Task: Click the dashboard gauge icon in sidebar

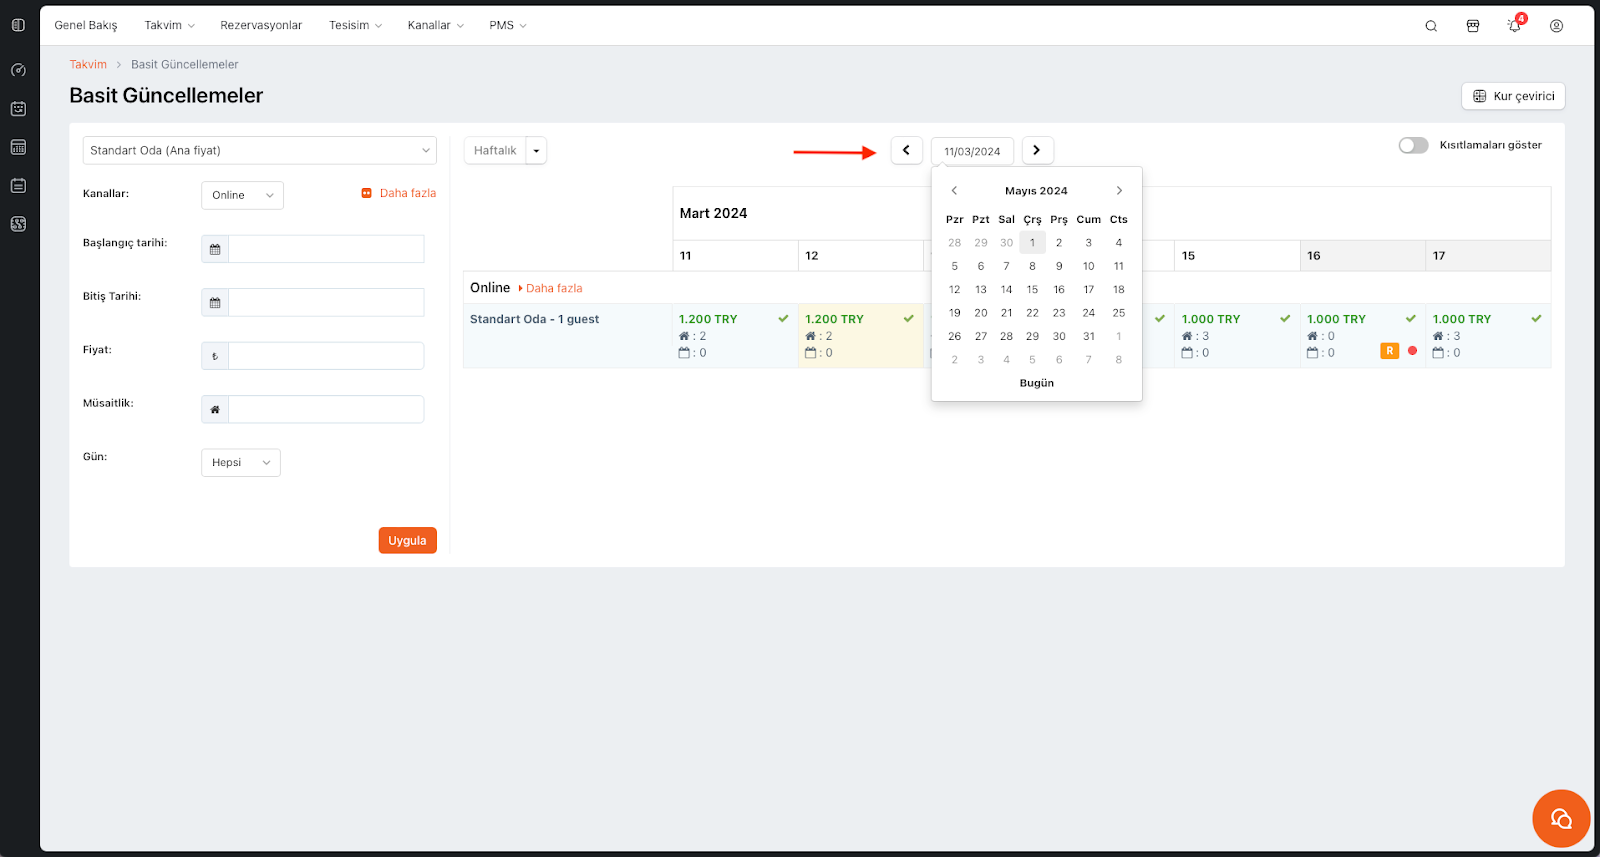Action: point(18,70)
